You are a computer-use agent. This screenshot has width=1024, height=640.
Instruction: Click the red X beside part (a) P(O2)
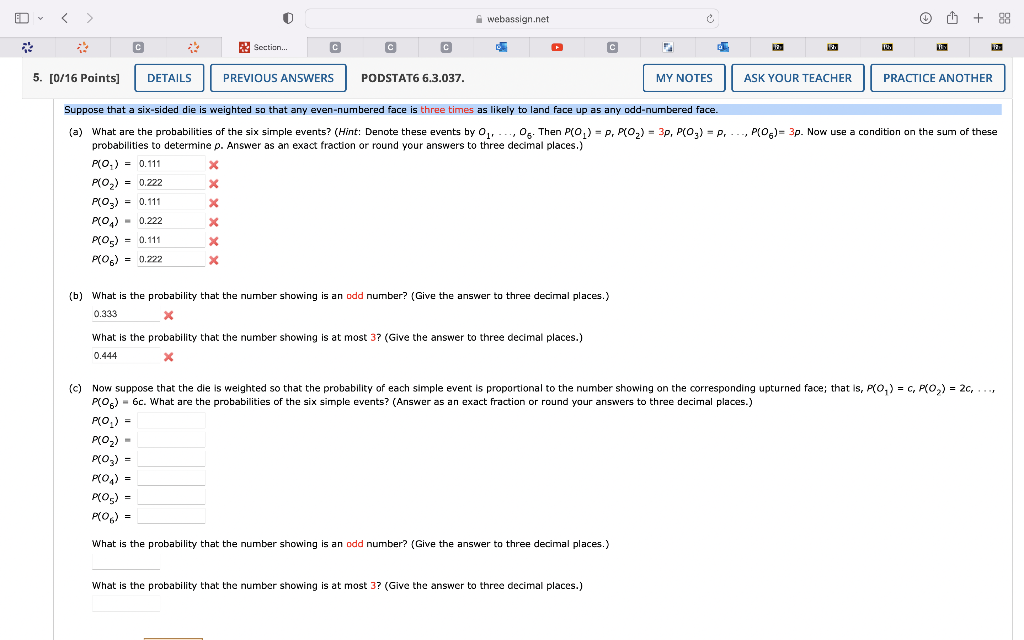point(214,184)
